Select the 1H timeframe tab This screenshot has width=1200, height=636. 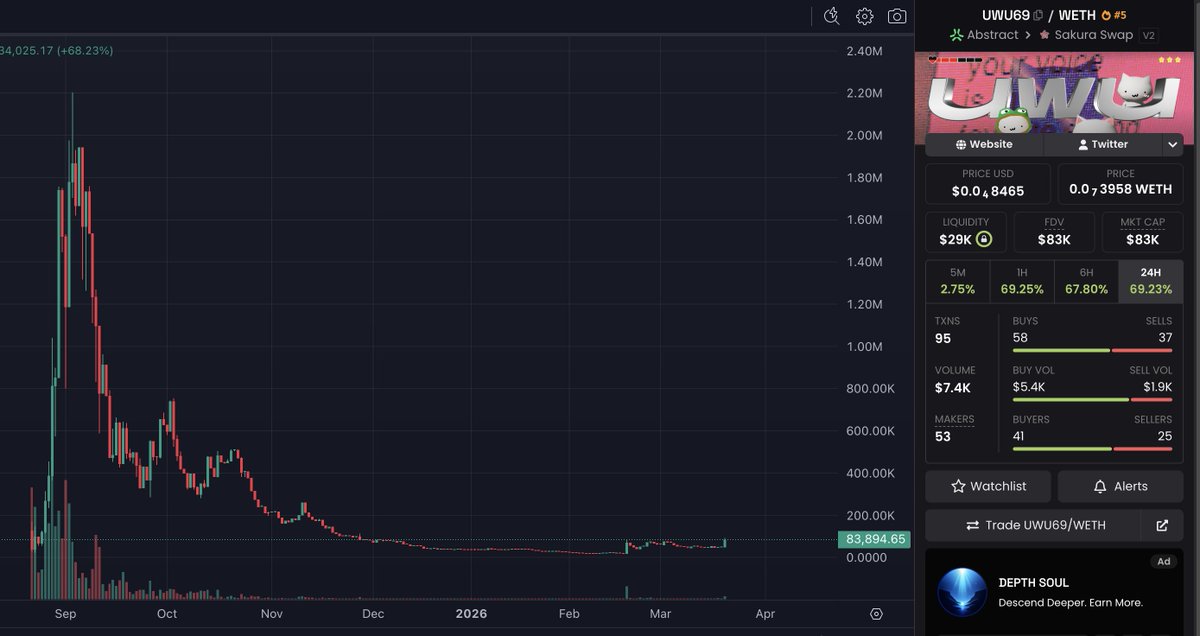pyautogui.click(x=1022, y=280)
